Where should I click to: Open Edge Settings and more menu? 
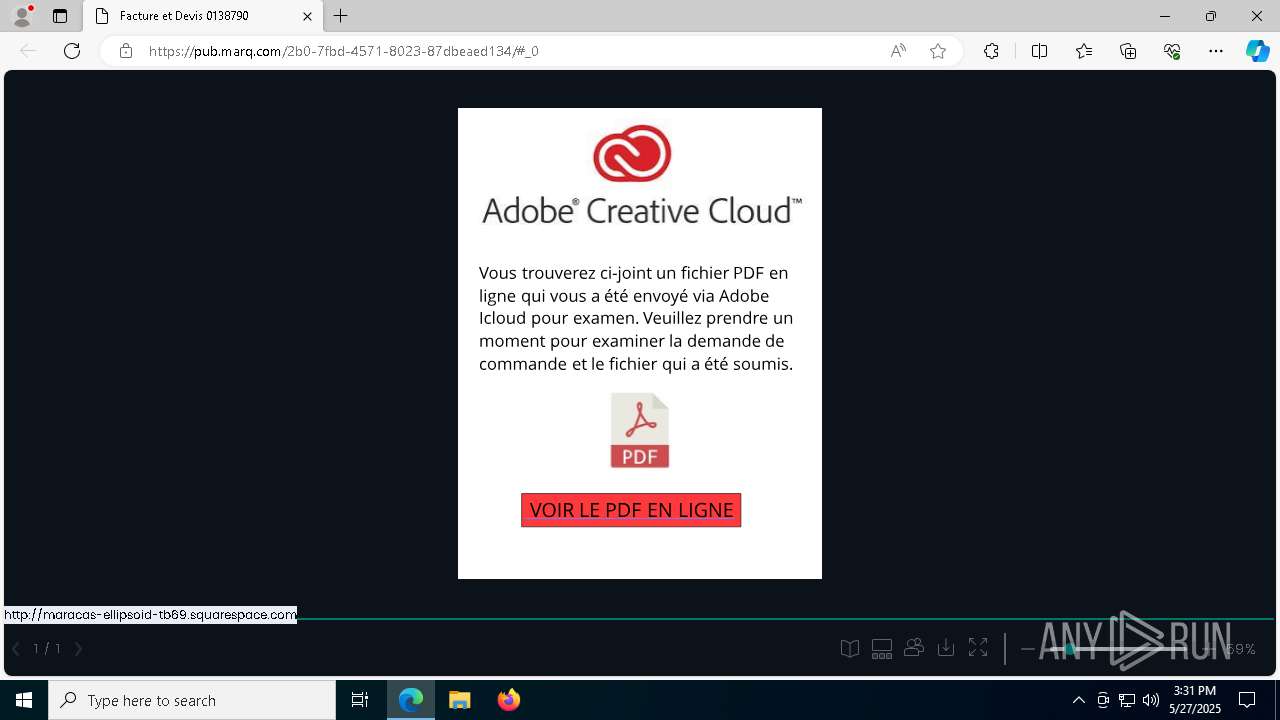click(1216, 51)
